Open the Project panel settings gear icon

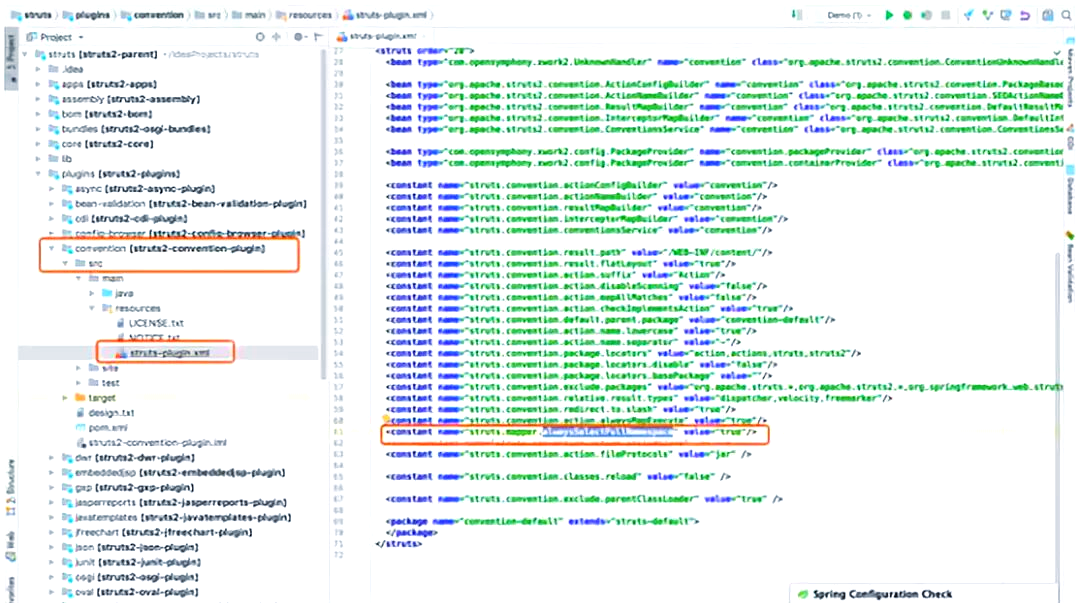point(298,37)
